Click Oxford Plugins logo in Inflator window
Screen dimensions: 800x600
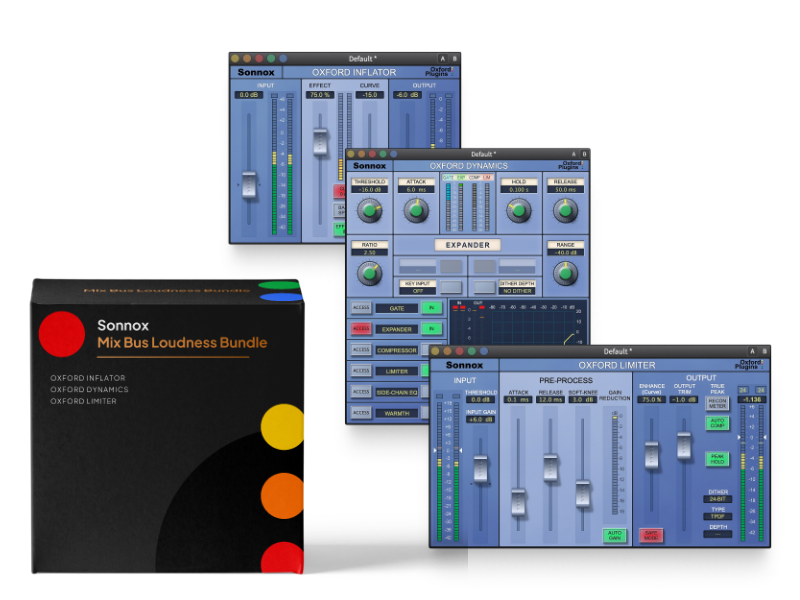click(440, 71)
